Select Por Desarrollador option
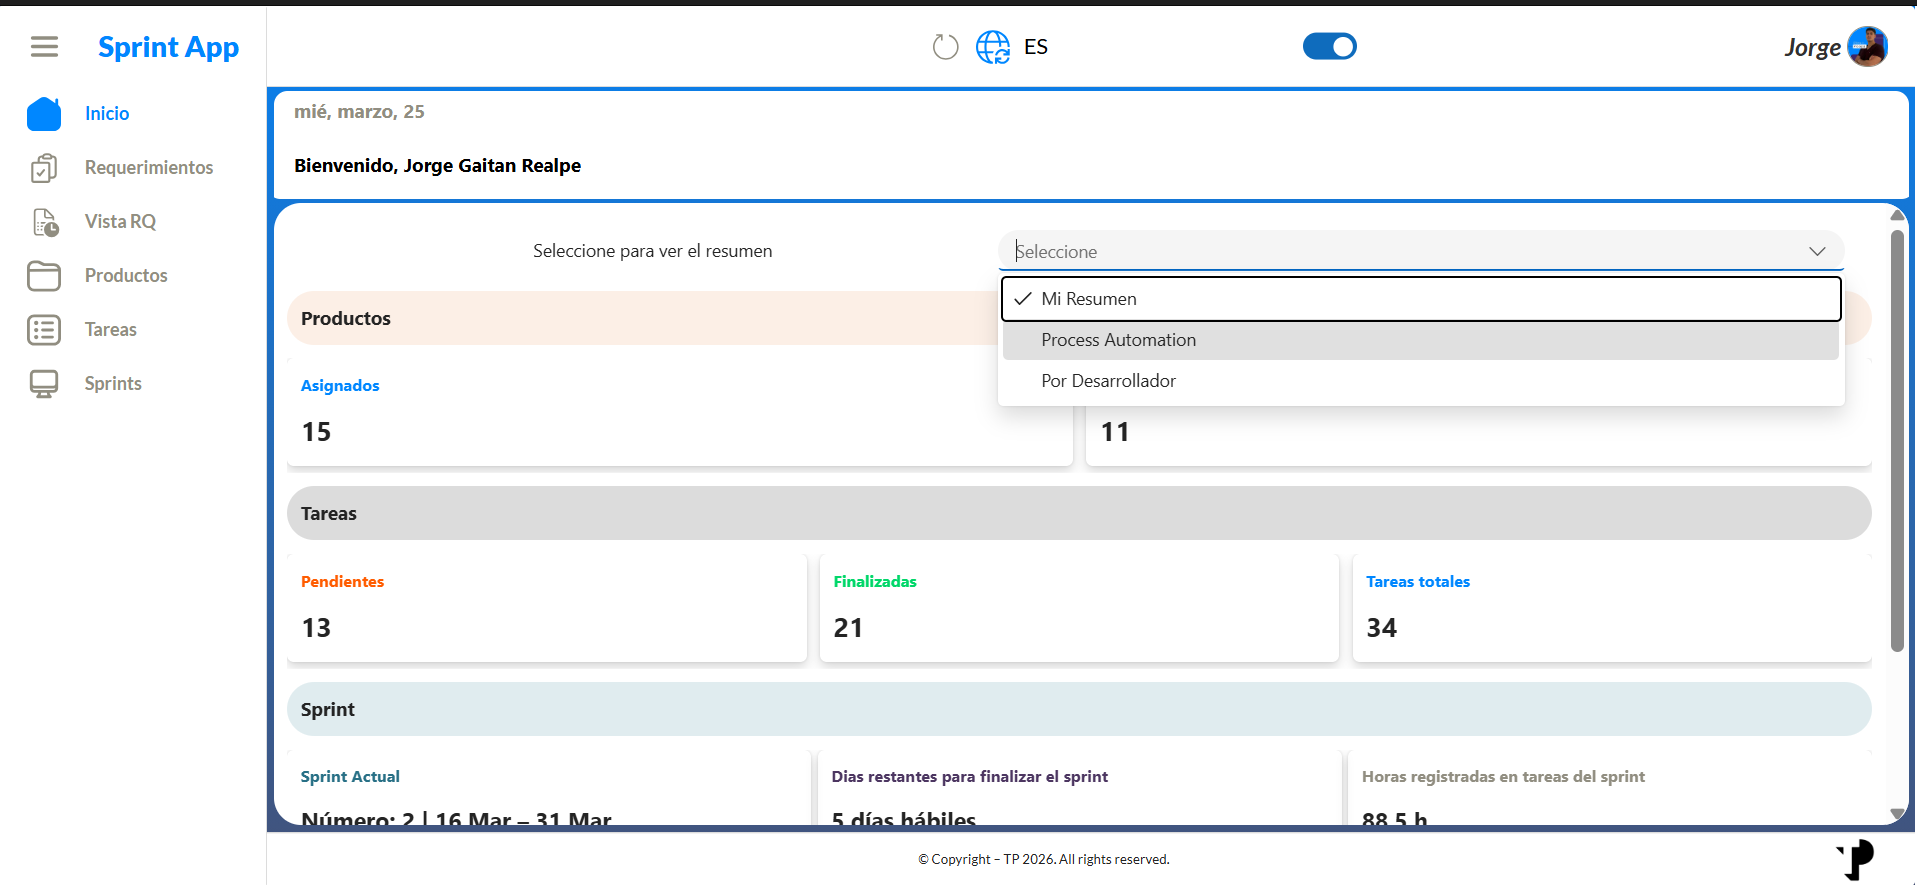This screenshot has height=885, width=1917. pos(1421,381)
